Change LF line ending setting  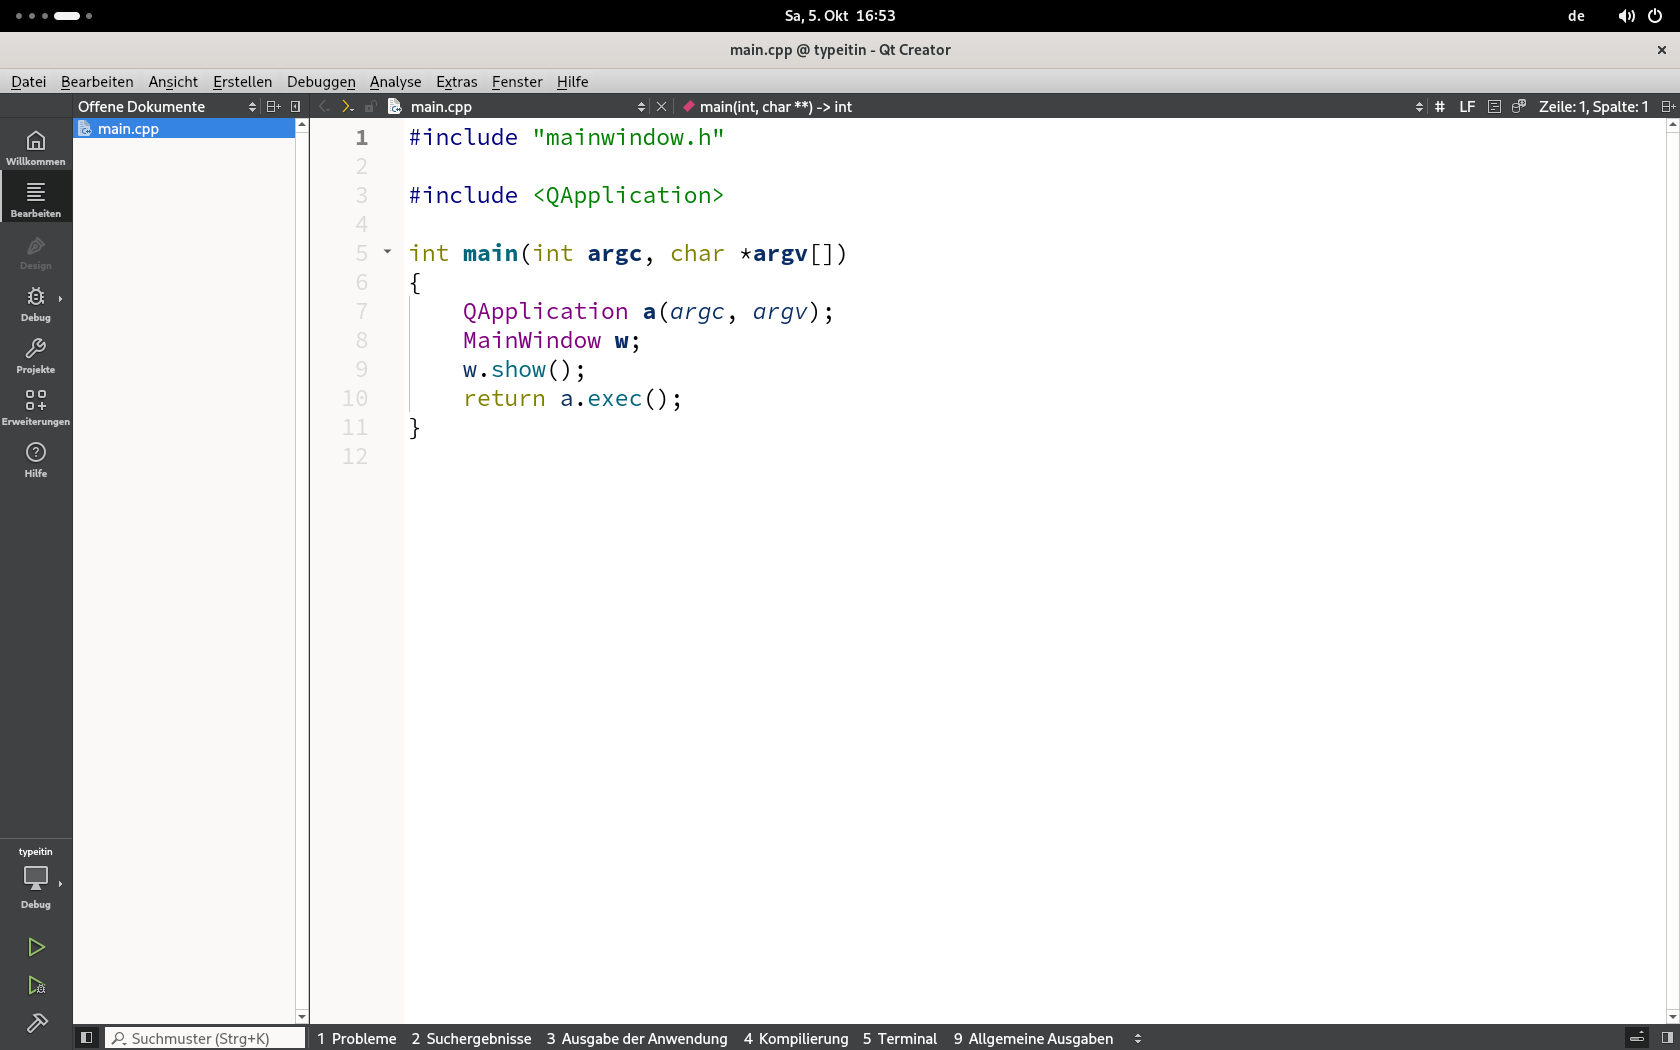point(1467,106)
